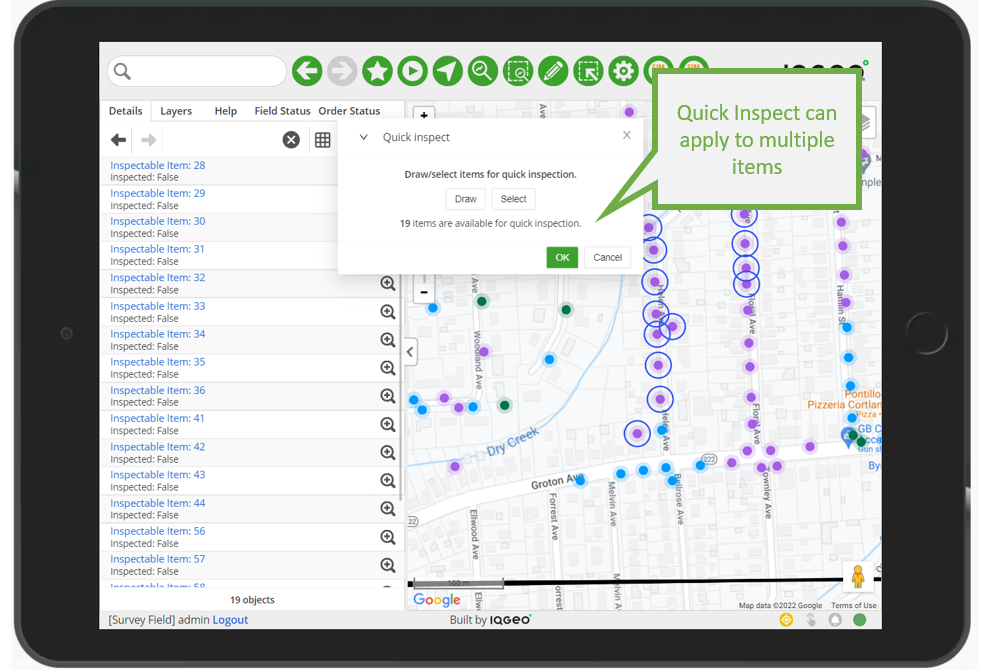Zoom to Inspectable Item 33
The image size is (999, 670).
387,311
